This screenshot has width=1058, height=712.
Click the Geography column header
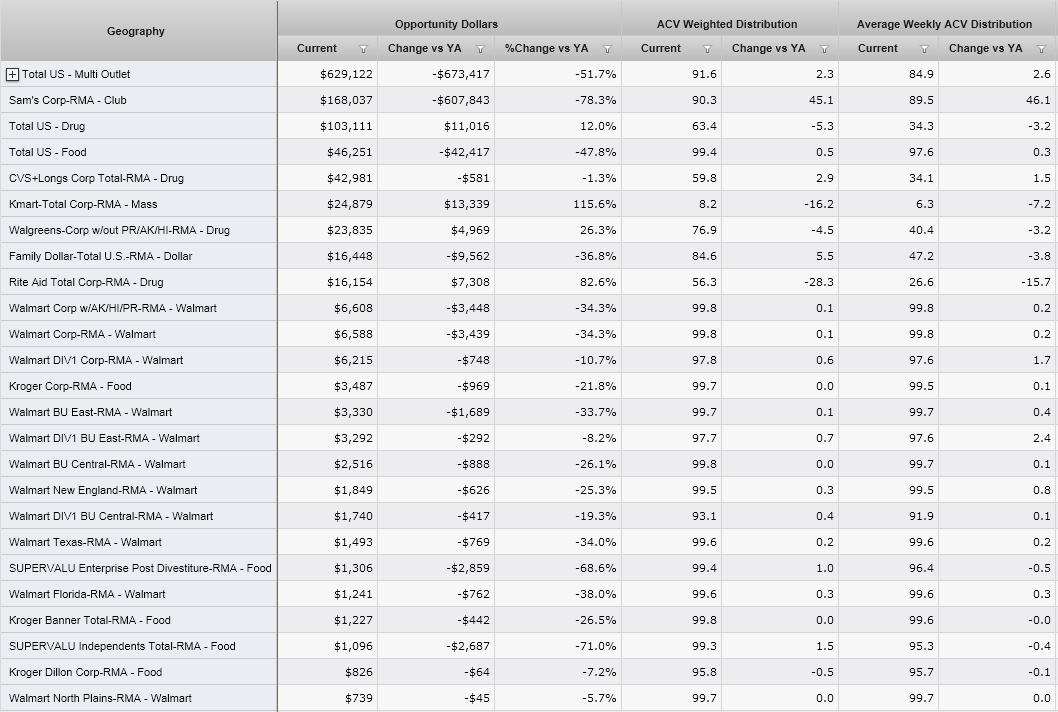136,31
